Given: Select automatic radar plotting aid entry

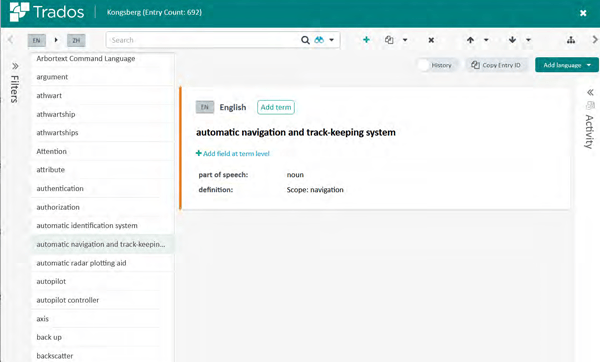Looking at the screenshot, I should (103, 263).
